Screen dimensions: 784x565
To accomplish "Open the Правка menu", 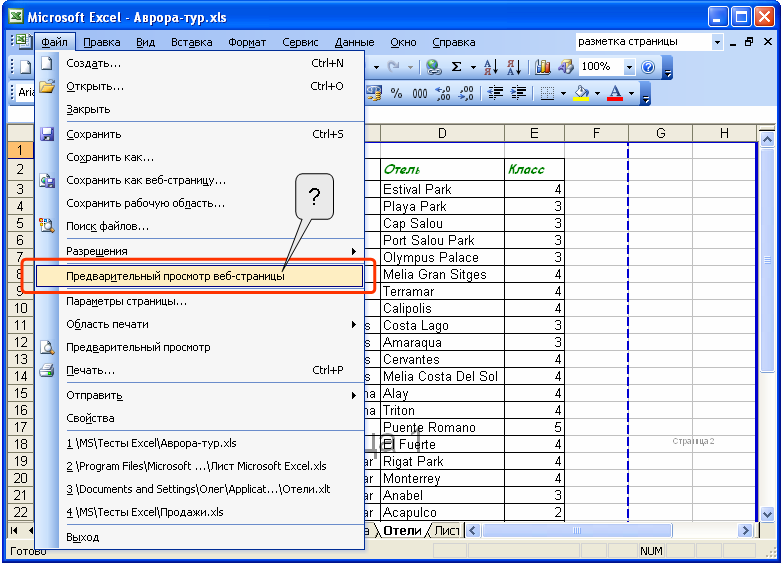I will (102, 42).
